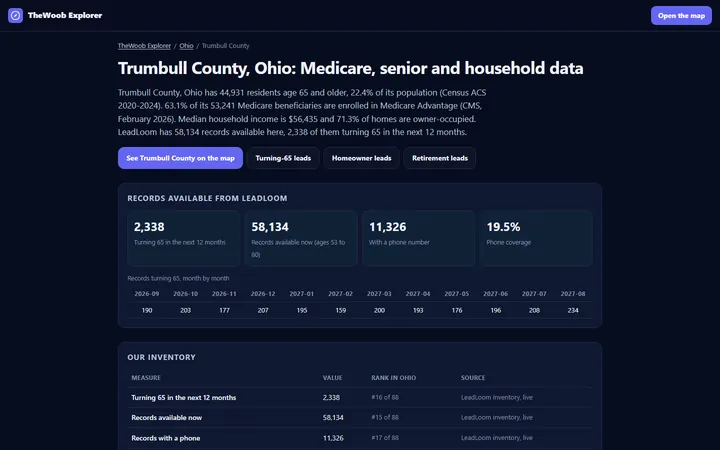
Task: Click the RECORDS AVAILABLE FROM LEADLOOM heading
Action: (207, 198)
